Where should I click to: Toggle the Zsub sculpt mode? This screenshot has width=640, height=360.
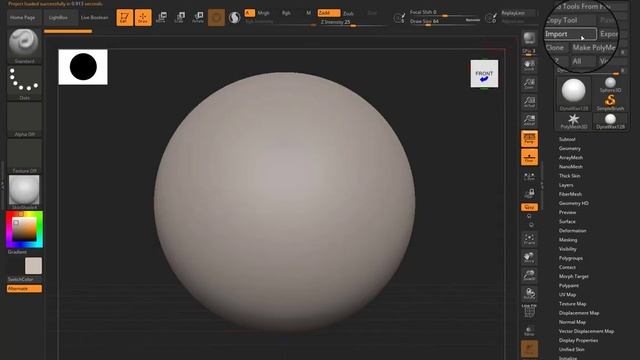(349, 13)
